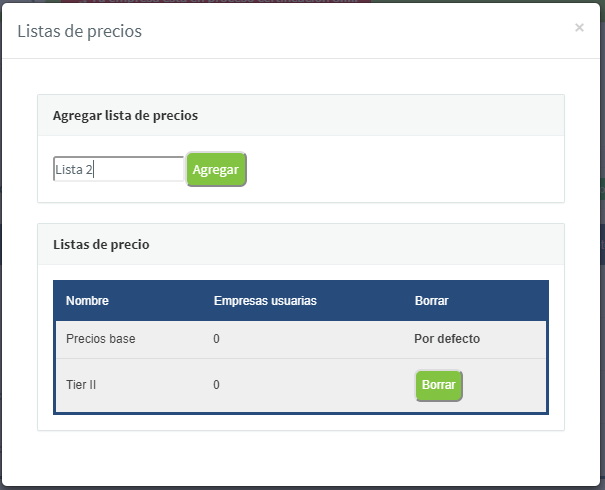Screen dimensions: 605x490
Task: Click the Borrar column header
Action: pos(431,301)
